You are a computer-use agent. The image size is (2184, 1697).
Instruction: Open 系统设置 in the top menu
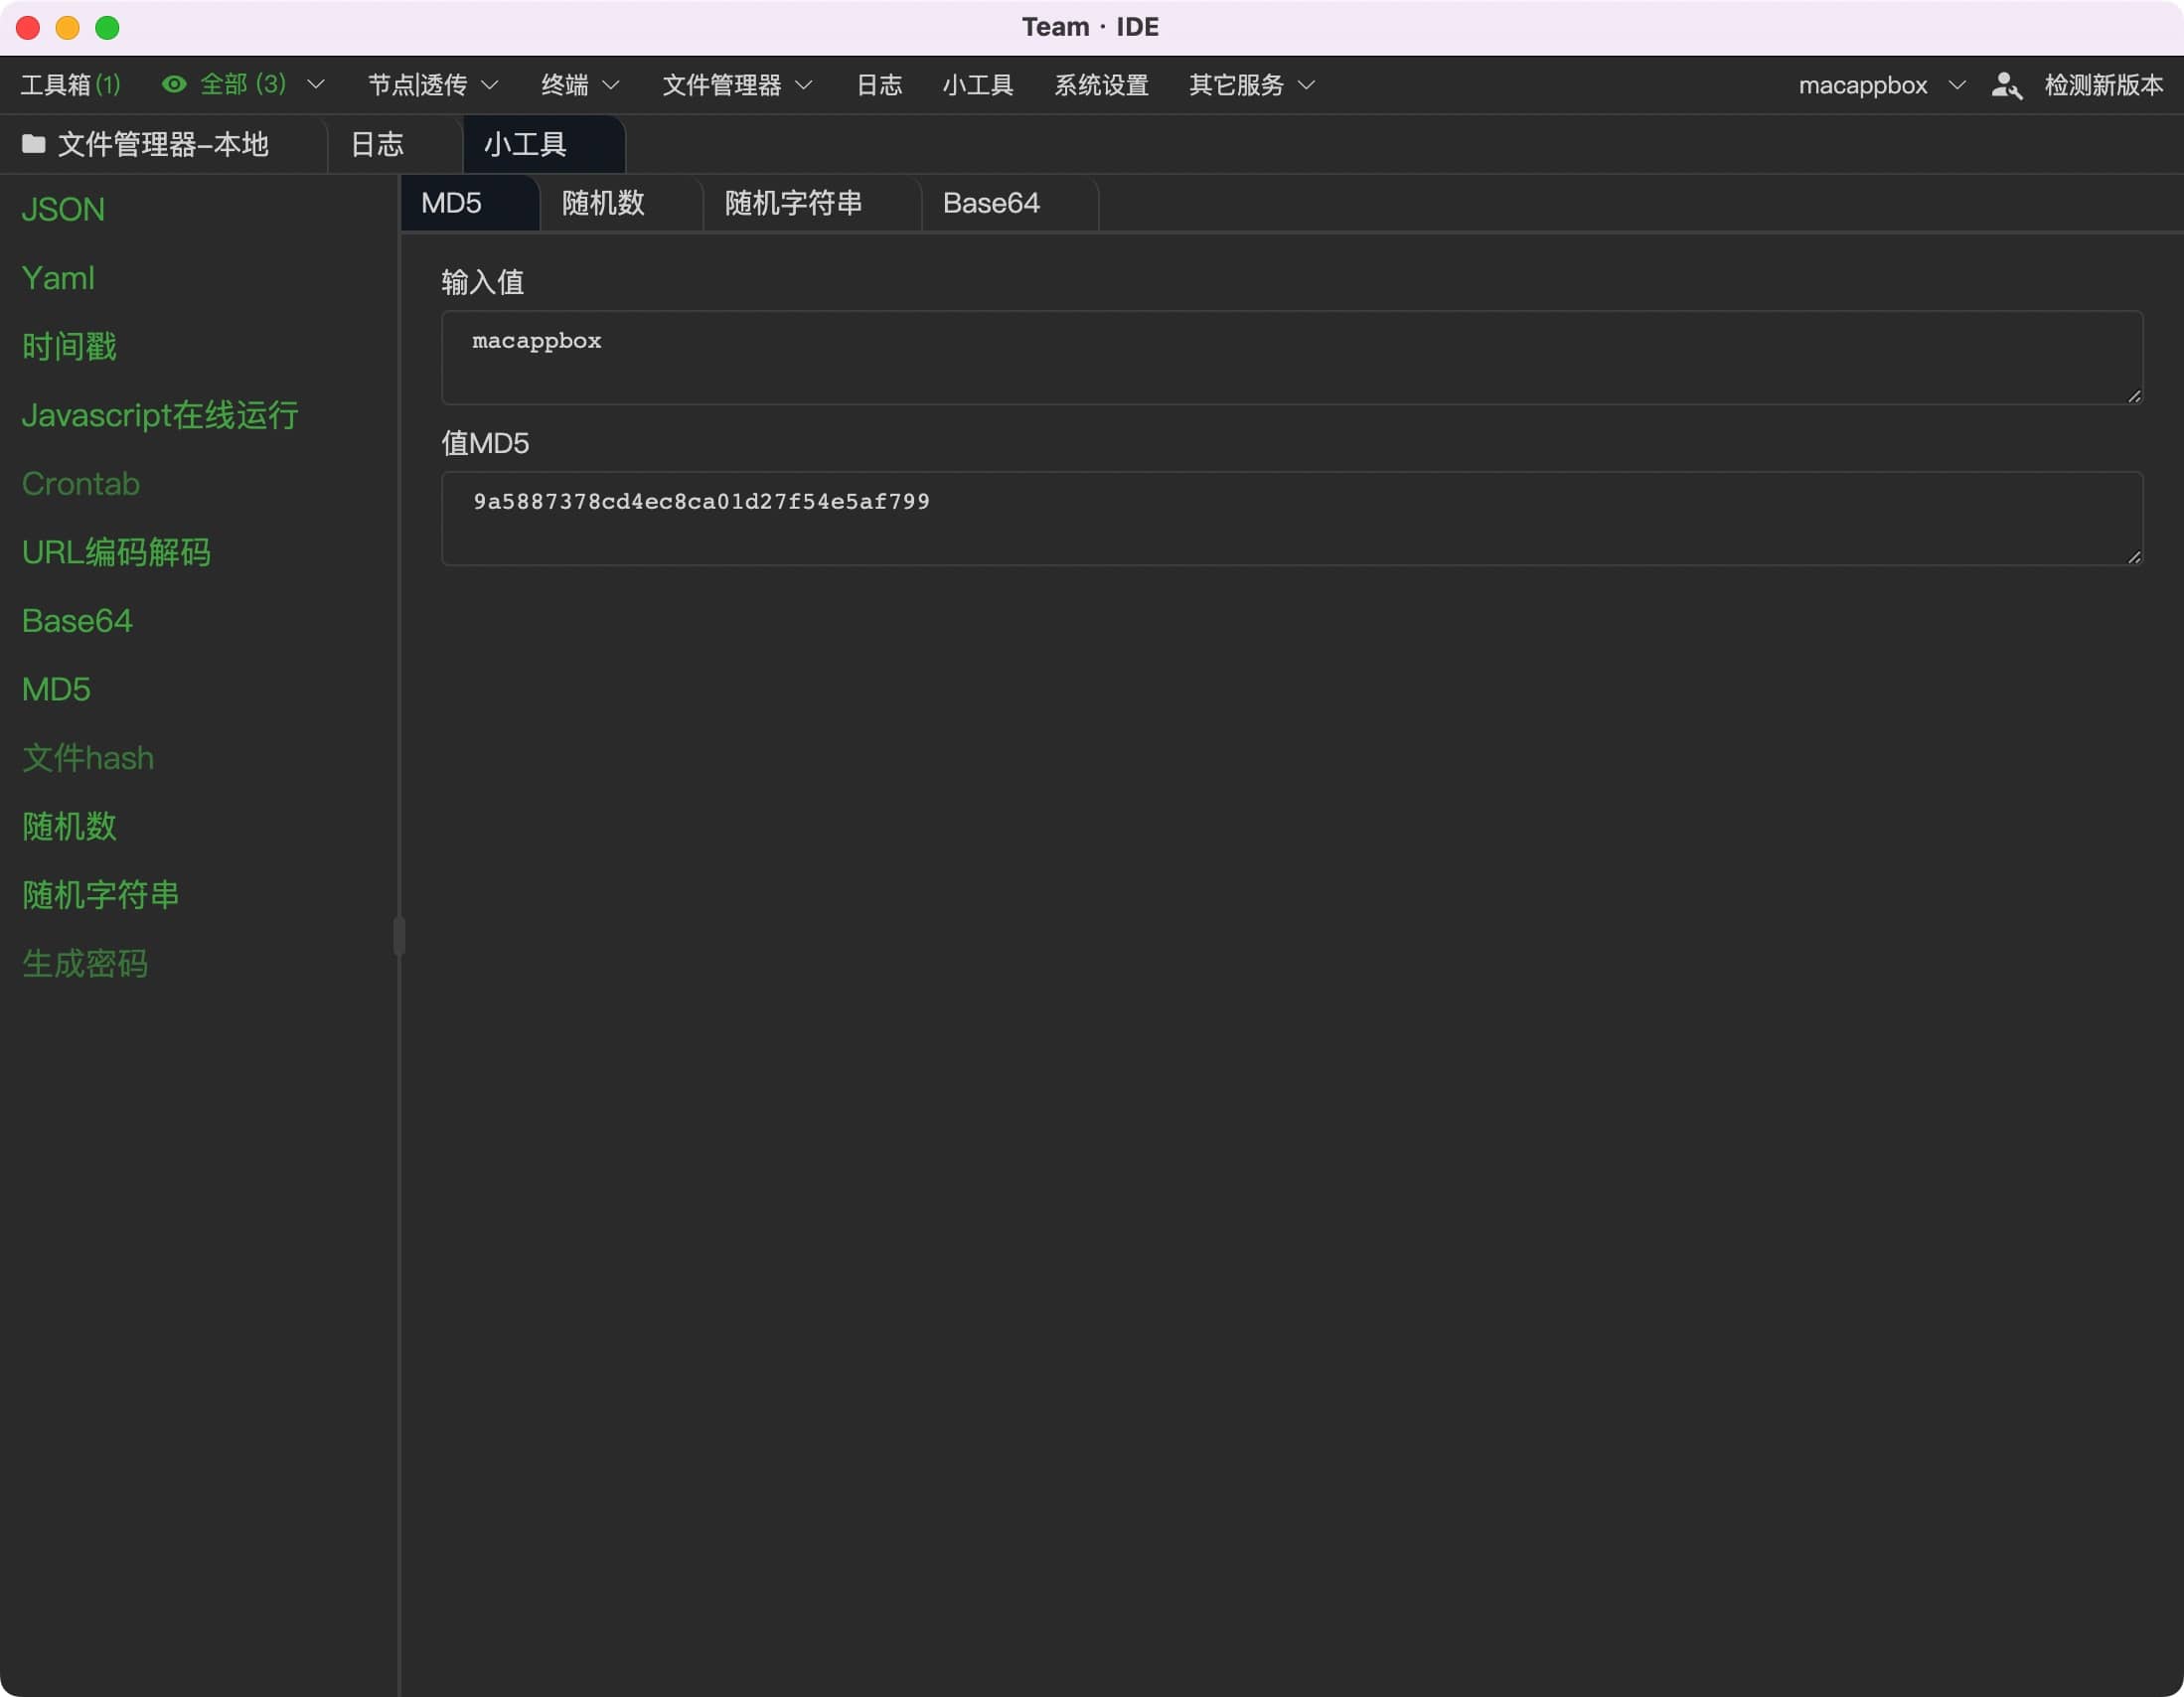tap(1101, 85)
